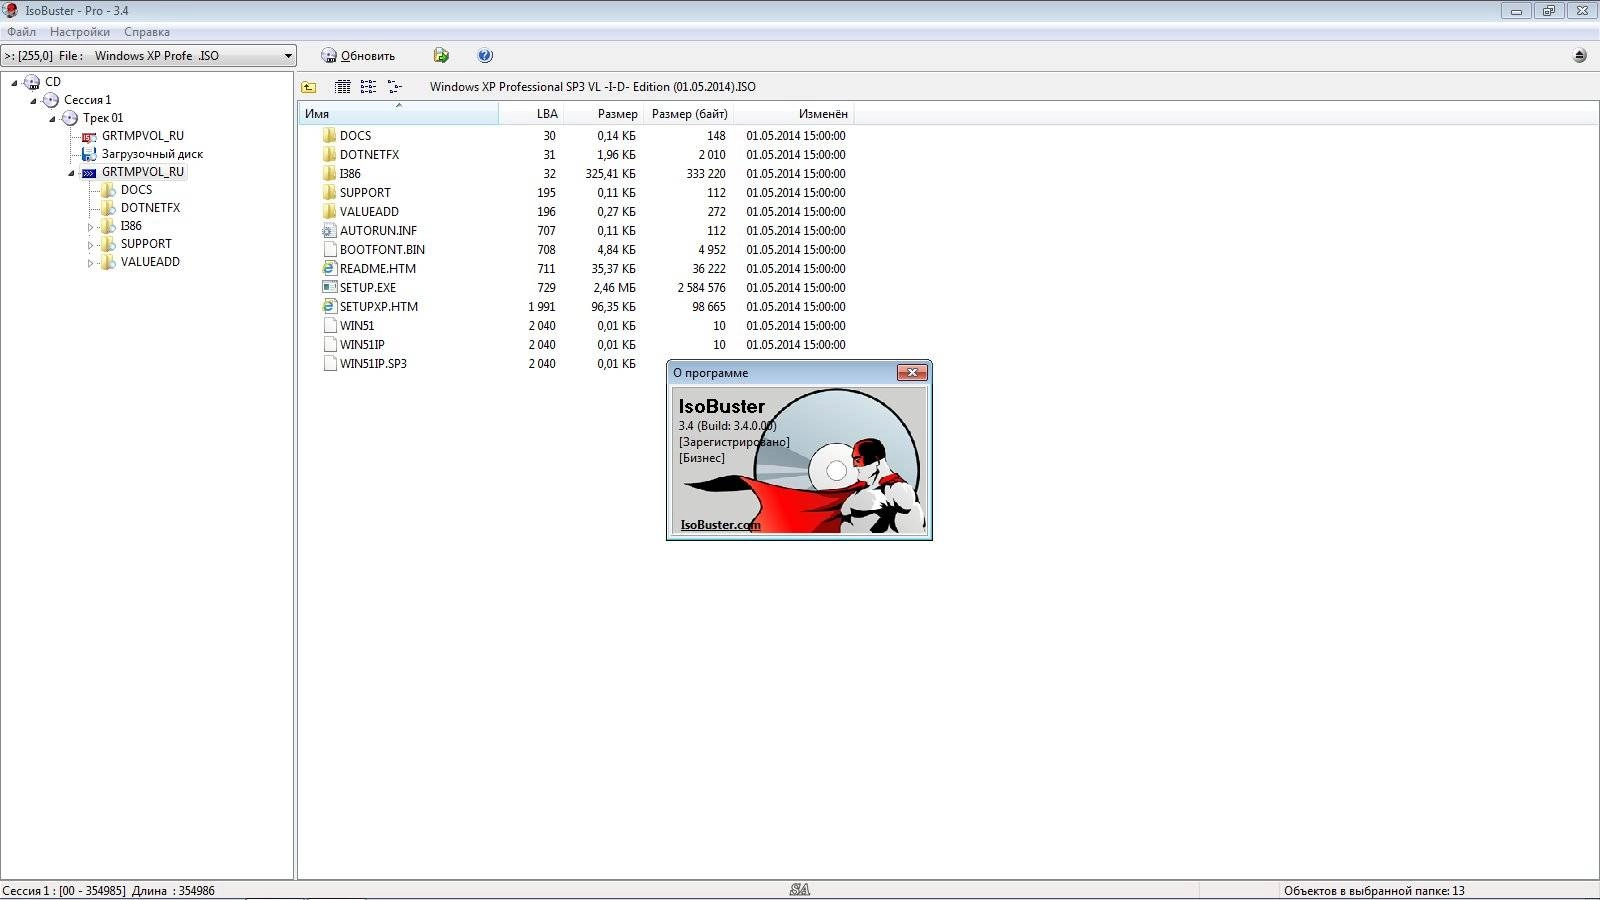
Task: Switch to list view icon
Action: (x=368, y=87)
